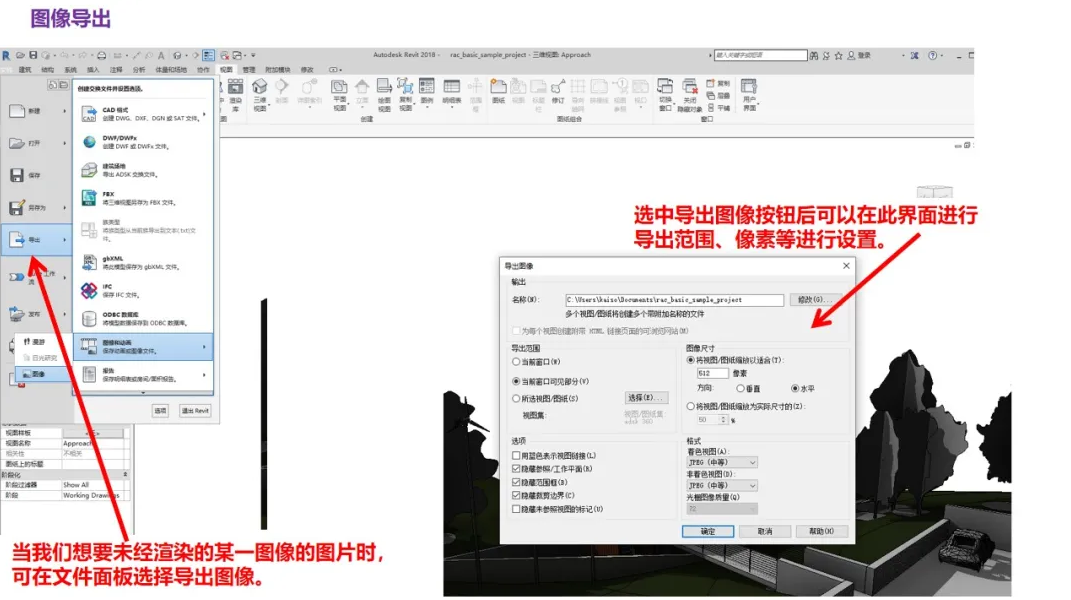Switch to the 管理 ribbon tab

click(249, 70)
